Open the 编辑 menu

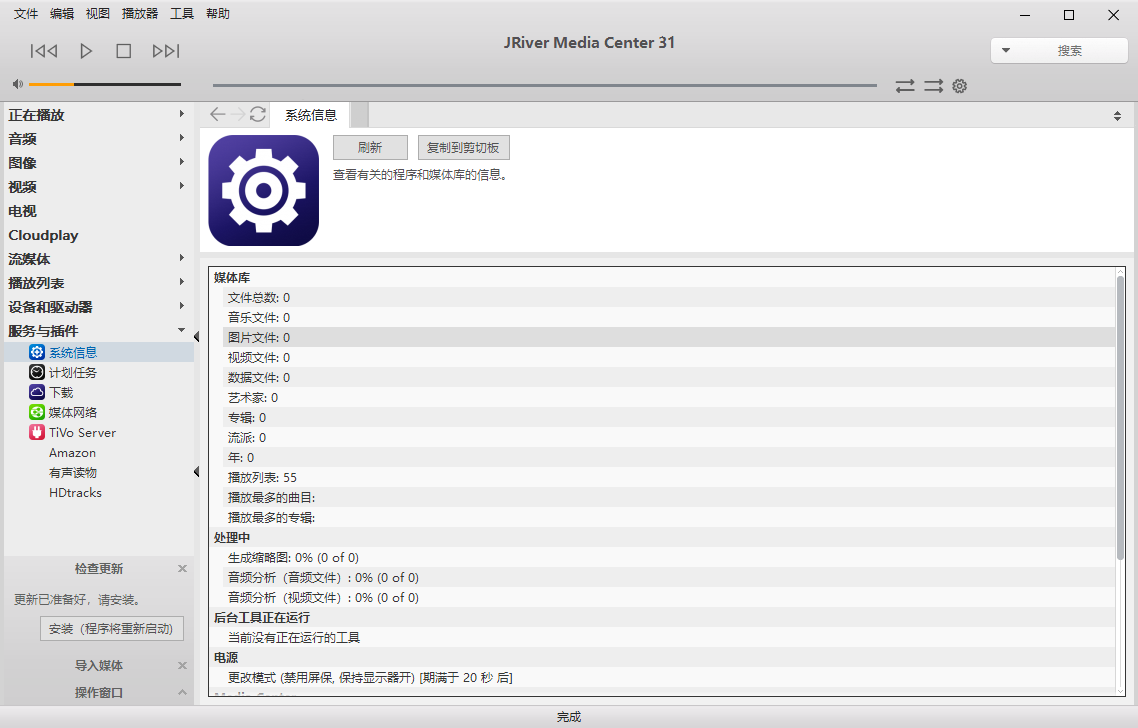coord(62,14)
